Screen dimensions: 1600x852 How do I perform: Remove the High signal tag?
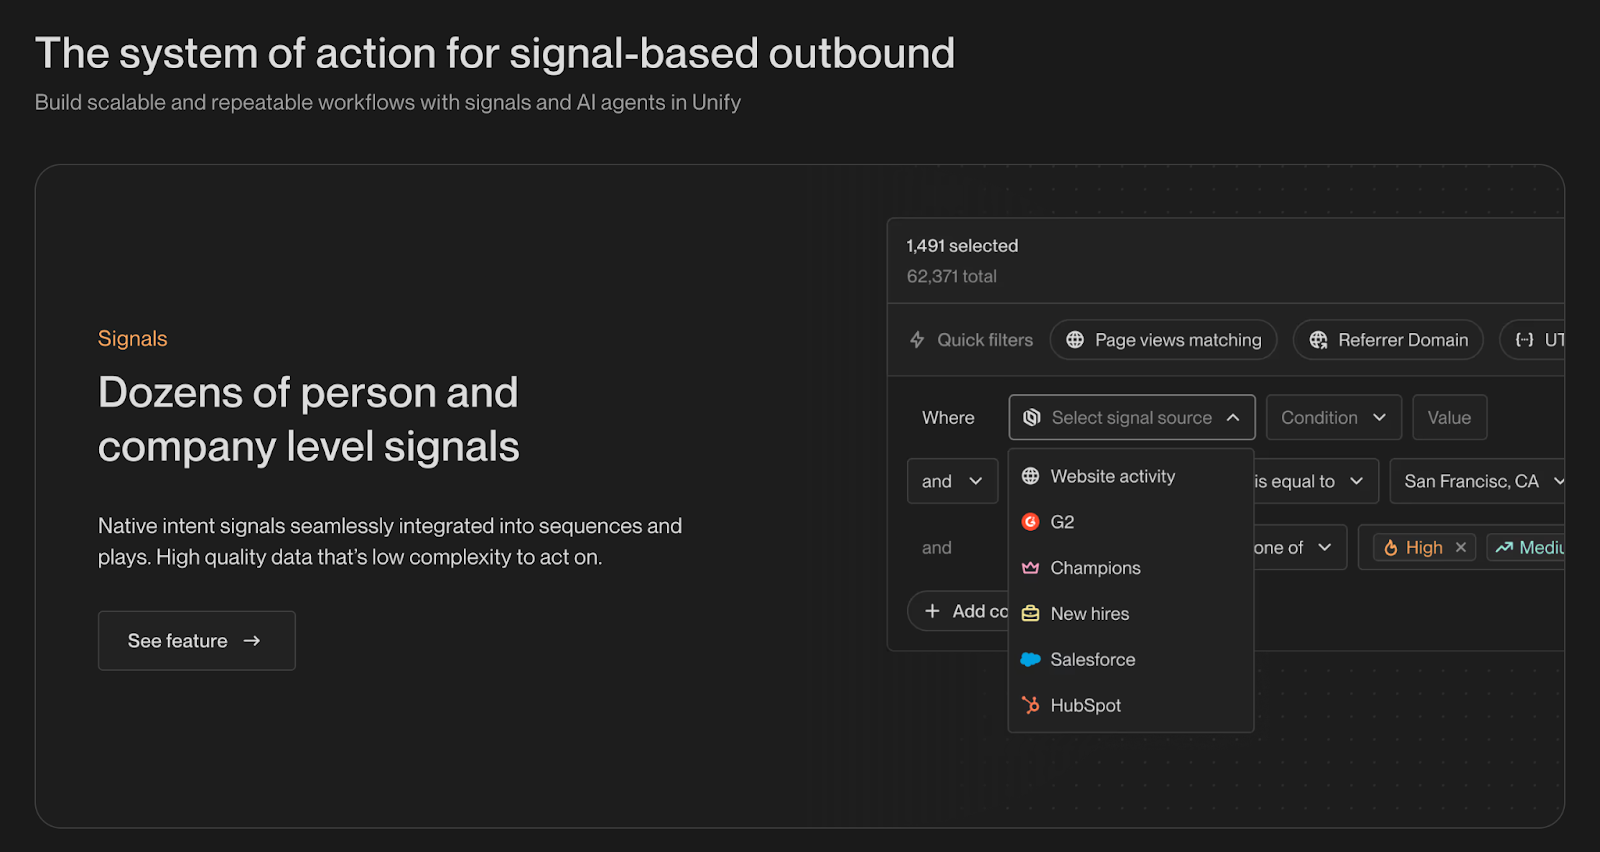coord(1461,547)
